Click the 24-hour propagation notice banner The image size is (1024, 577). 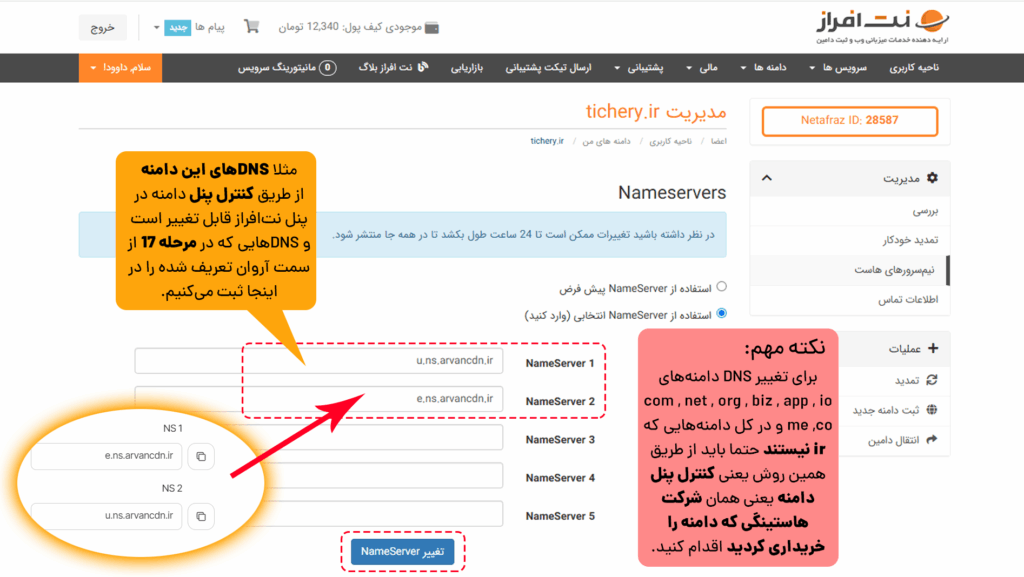pyautogui.click(x=402, y=234)
